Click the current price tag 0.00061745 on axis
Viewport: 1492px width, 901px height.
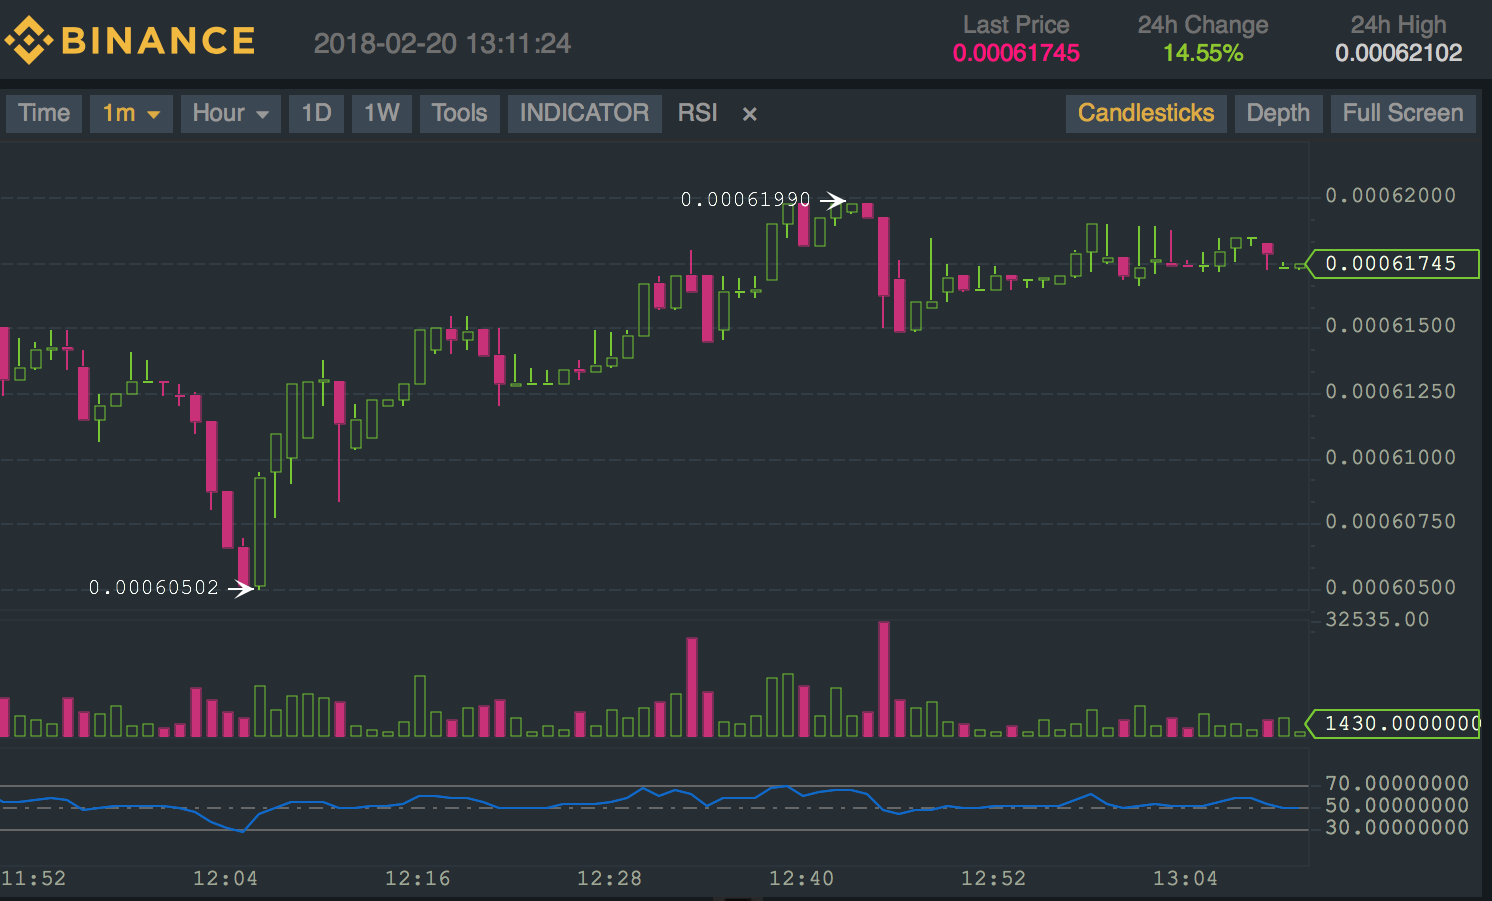pos(1391,264)
